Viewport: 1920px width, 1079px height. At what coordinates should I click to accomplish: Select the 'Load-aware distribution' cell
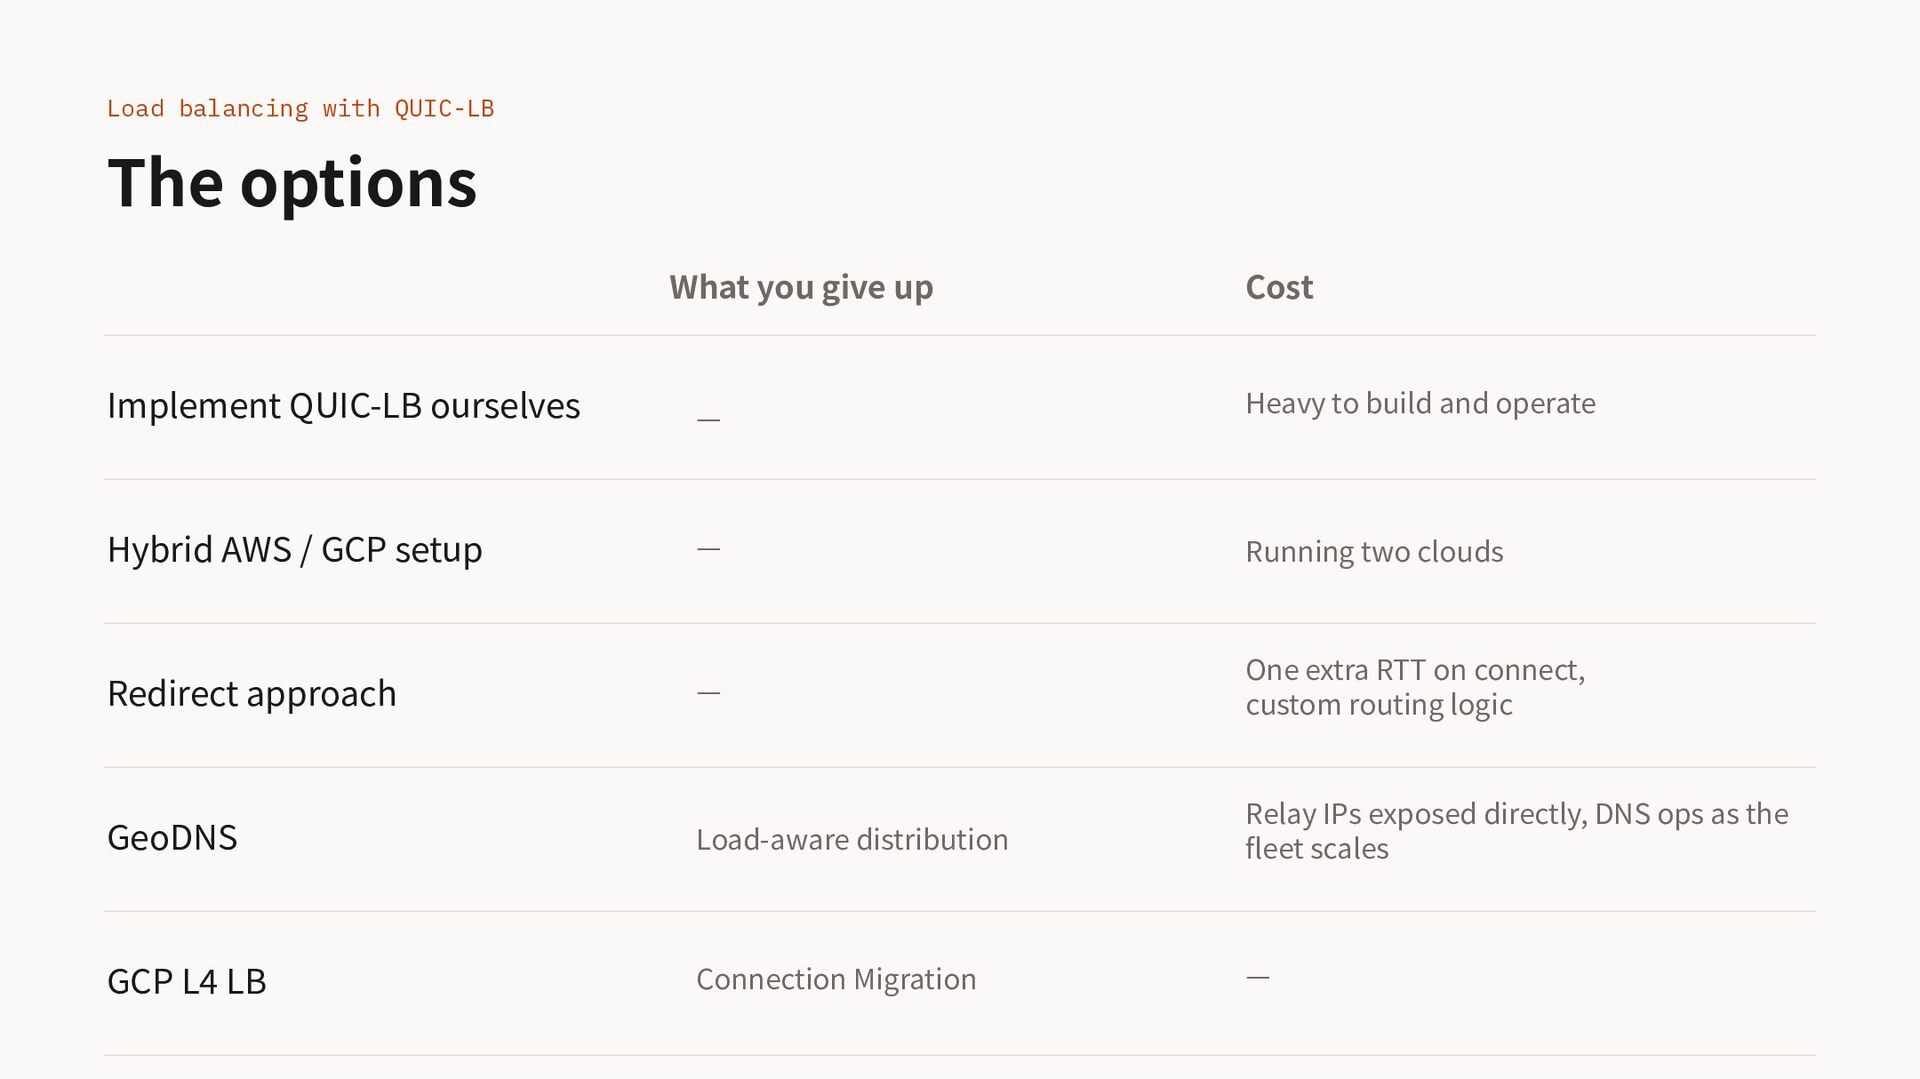(852, 840)
